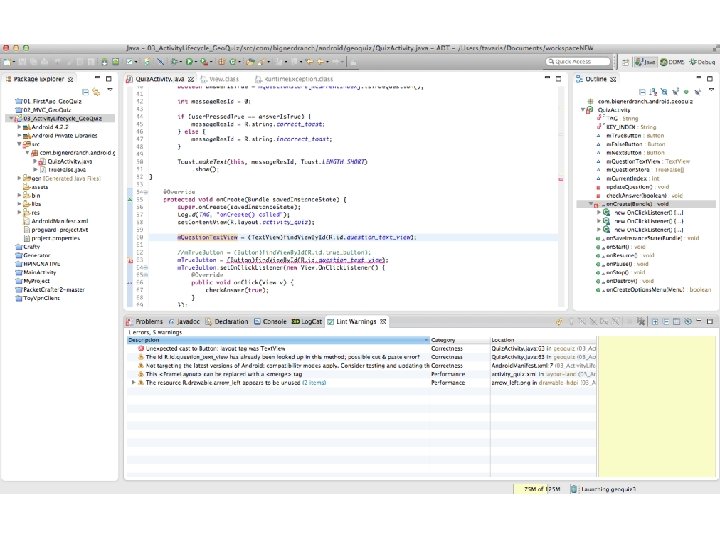Switch to the LogCat tab

click(307, 321)
